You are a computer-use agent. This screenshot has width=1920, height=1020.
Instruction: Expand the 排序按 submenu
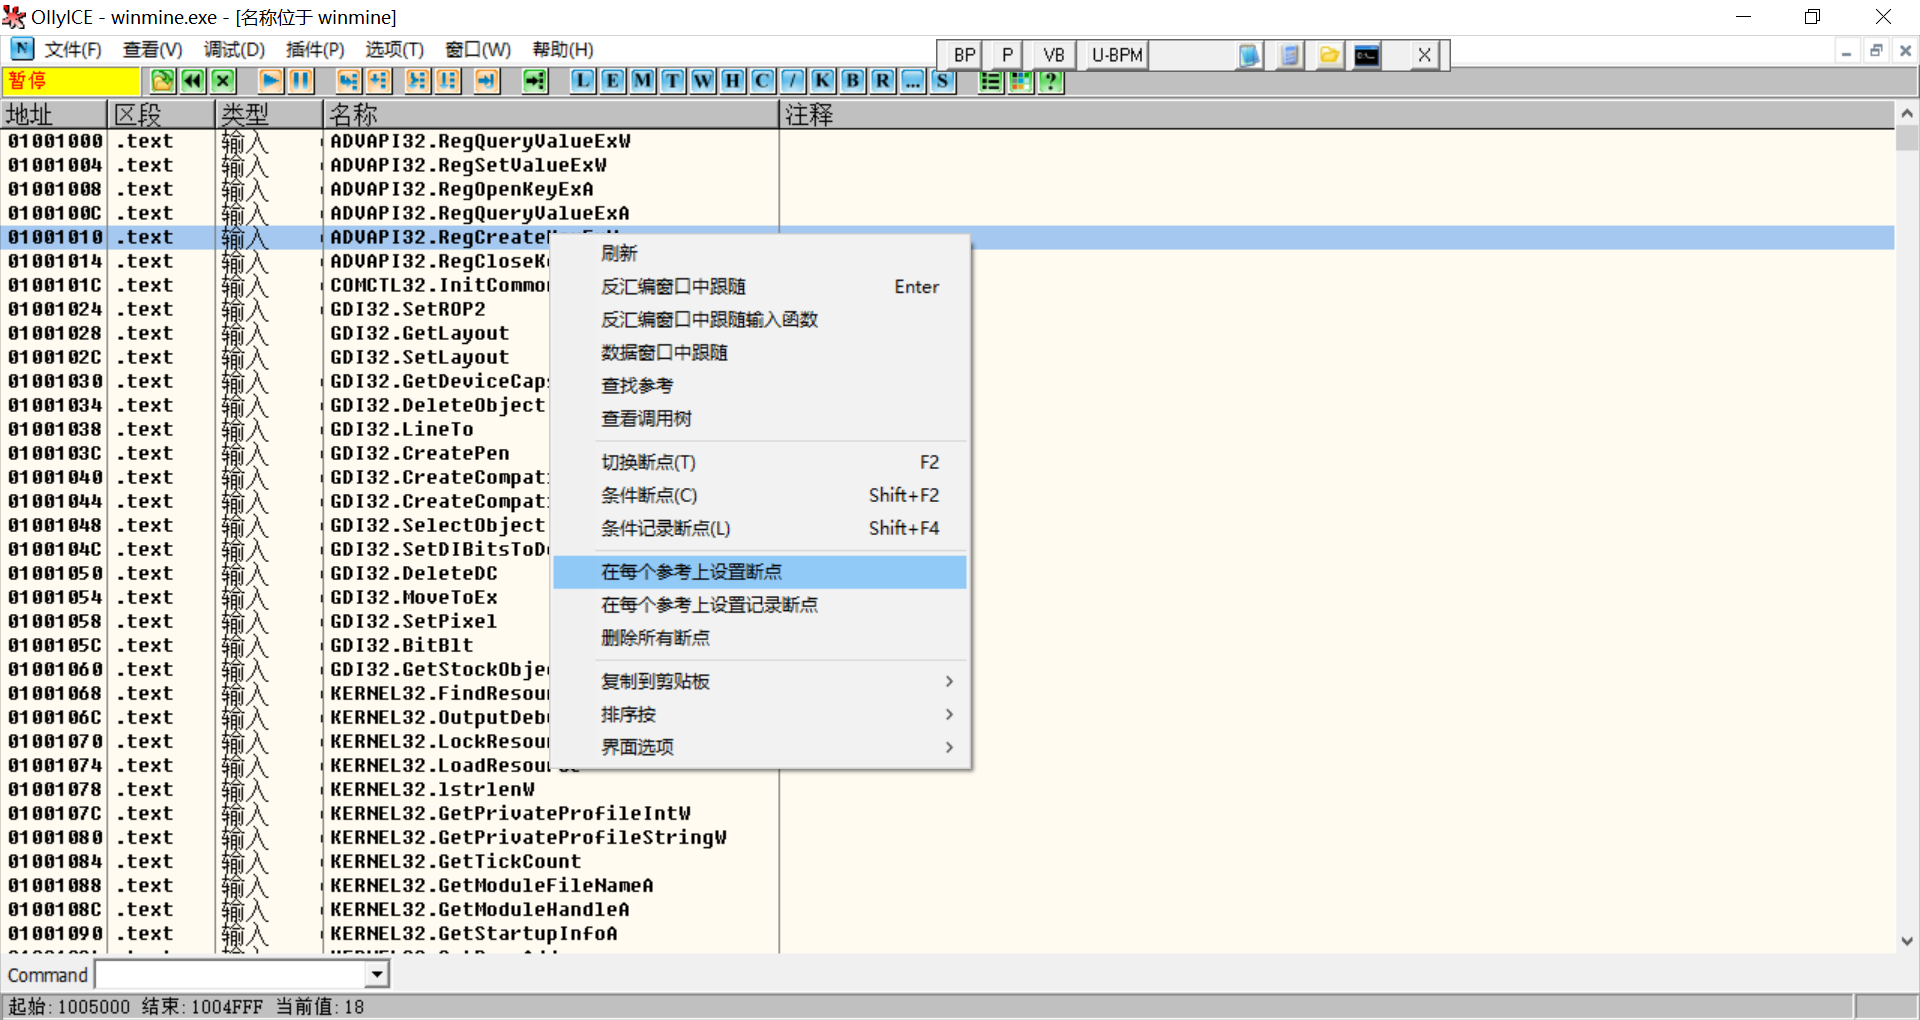pos(761,714)
